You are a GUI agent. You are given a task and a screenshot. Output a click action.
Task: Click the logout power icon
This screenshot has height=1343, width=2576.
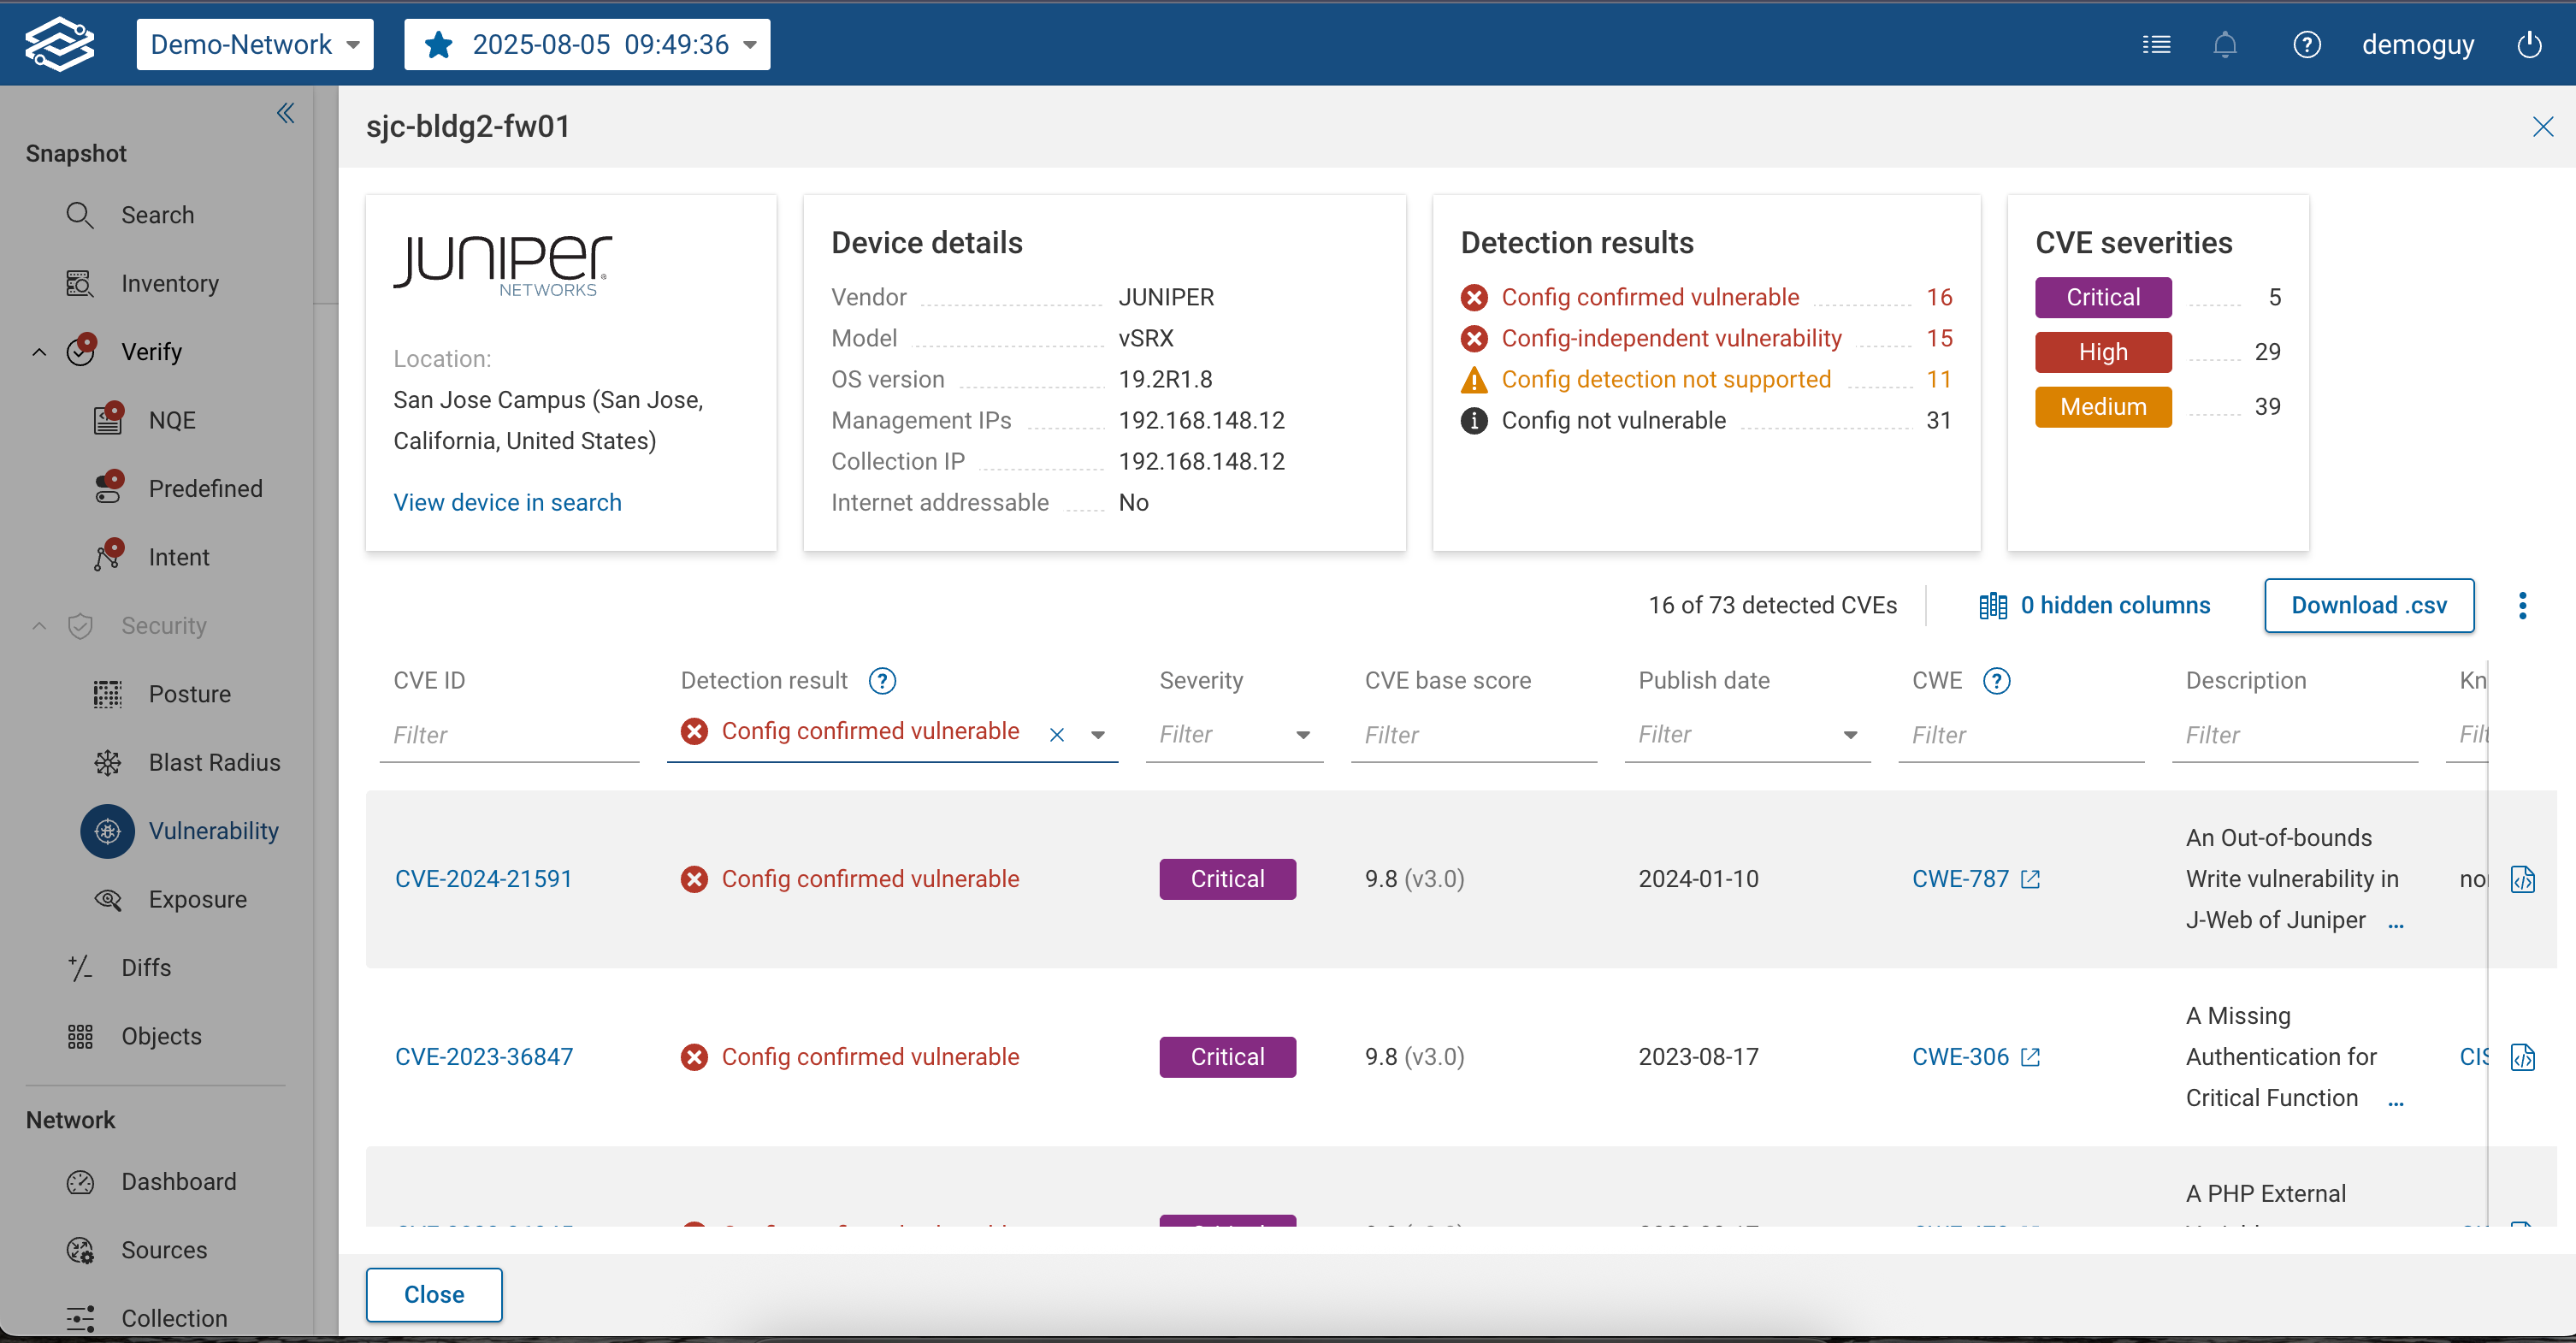(x=2529, y=45)
